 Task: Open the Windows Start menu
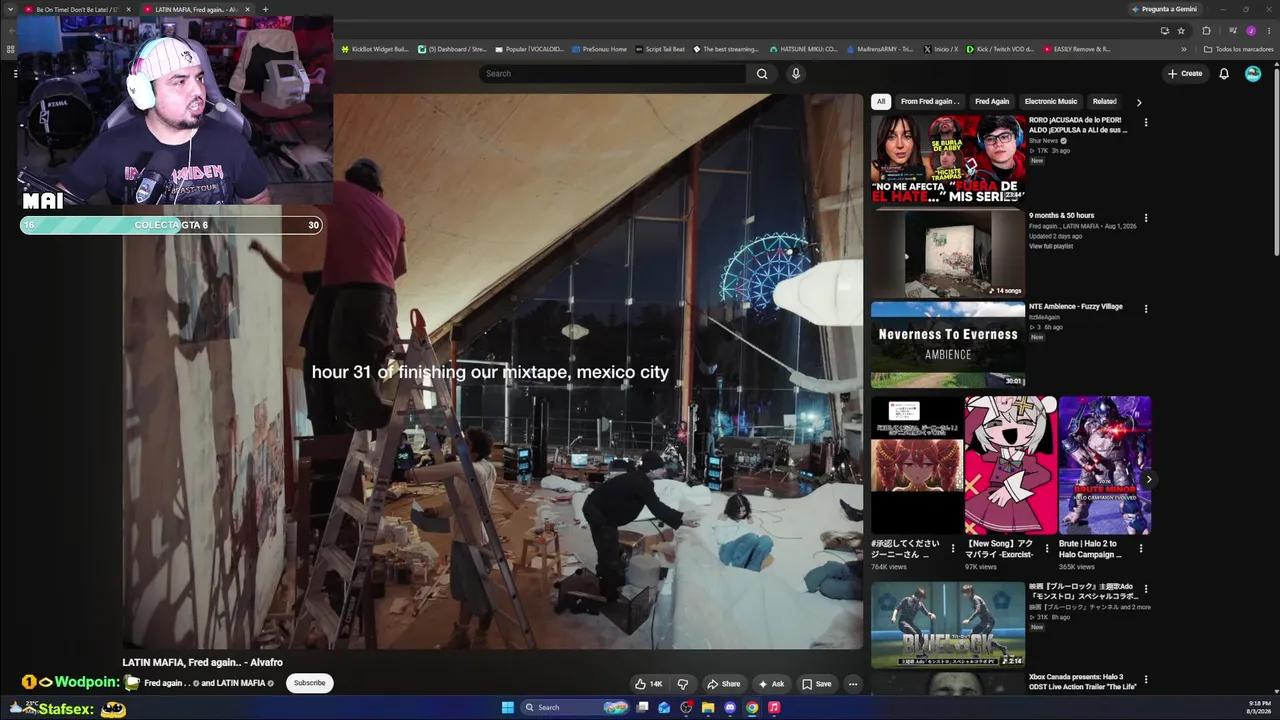(507, 707)
